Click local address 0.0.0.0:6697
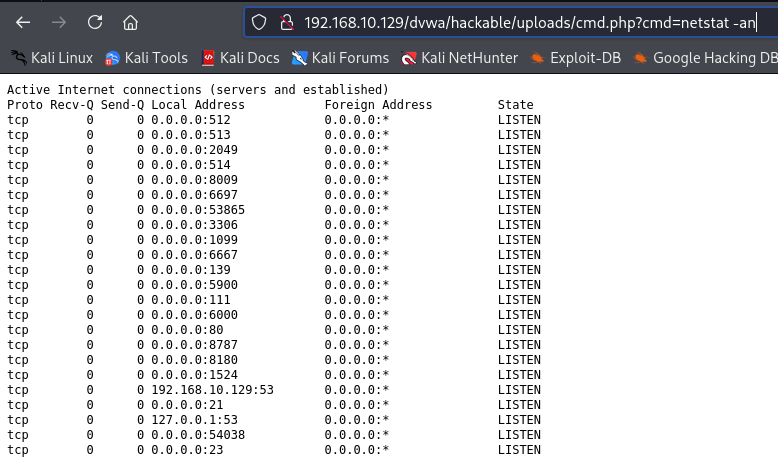The width and height of the screenshot is (778, 458). click(194, 195)
